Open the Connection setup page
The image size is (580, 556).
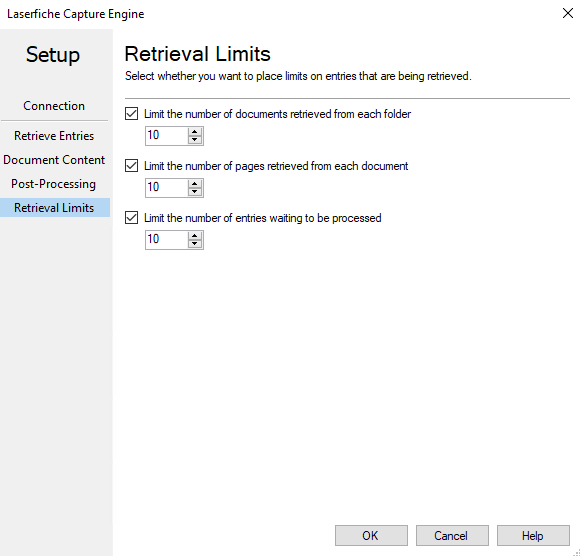click(54, 106)
